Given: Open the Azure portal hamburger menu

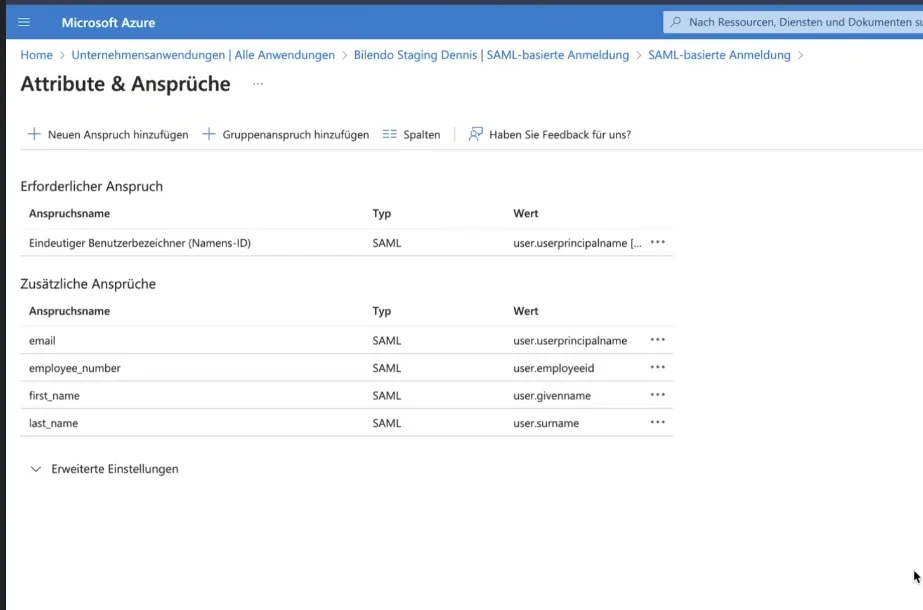Looking at the screenshot, I should click(24, 22).
